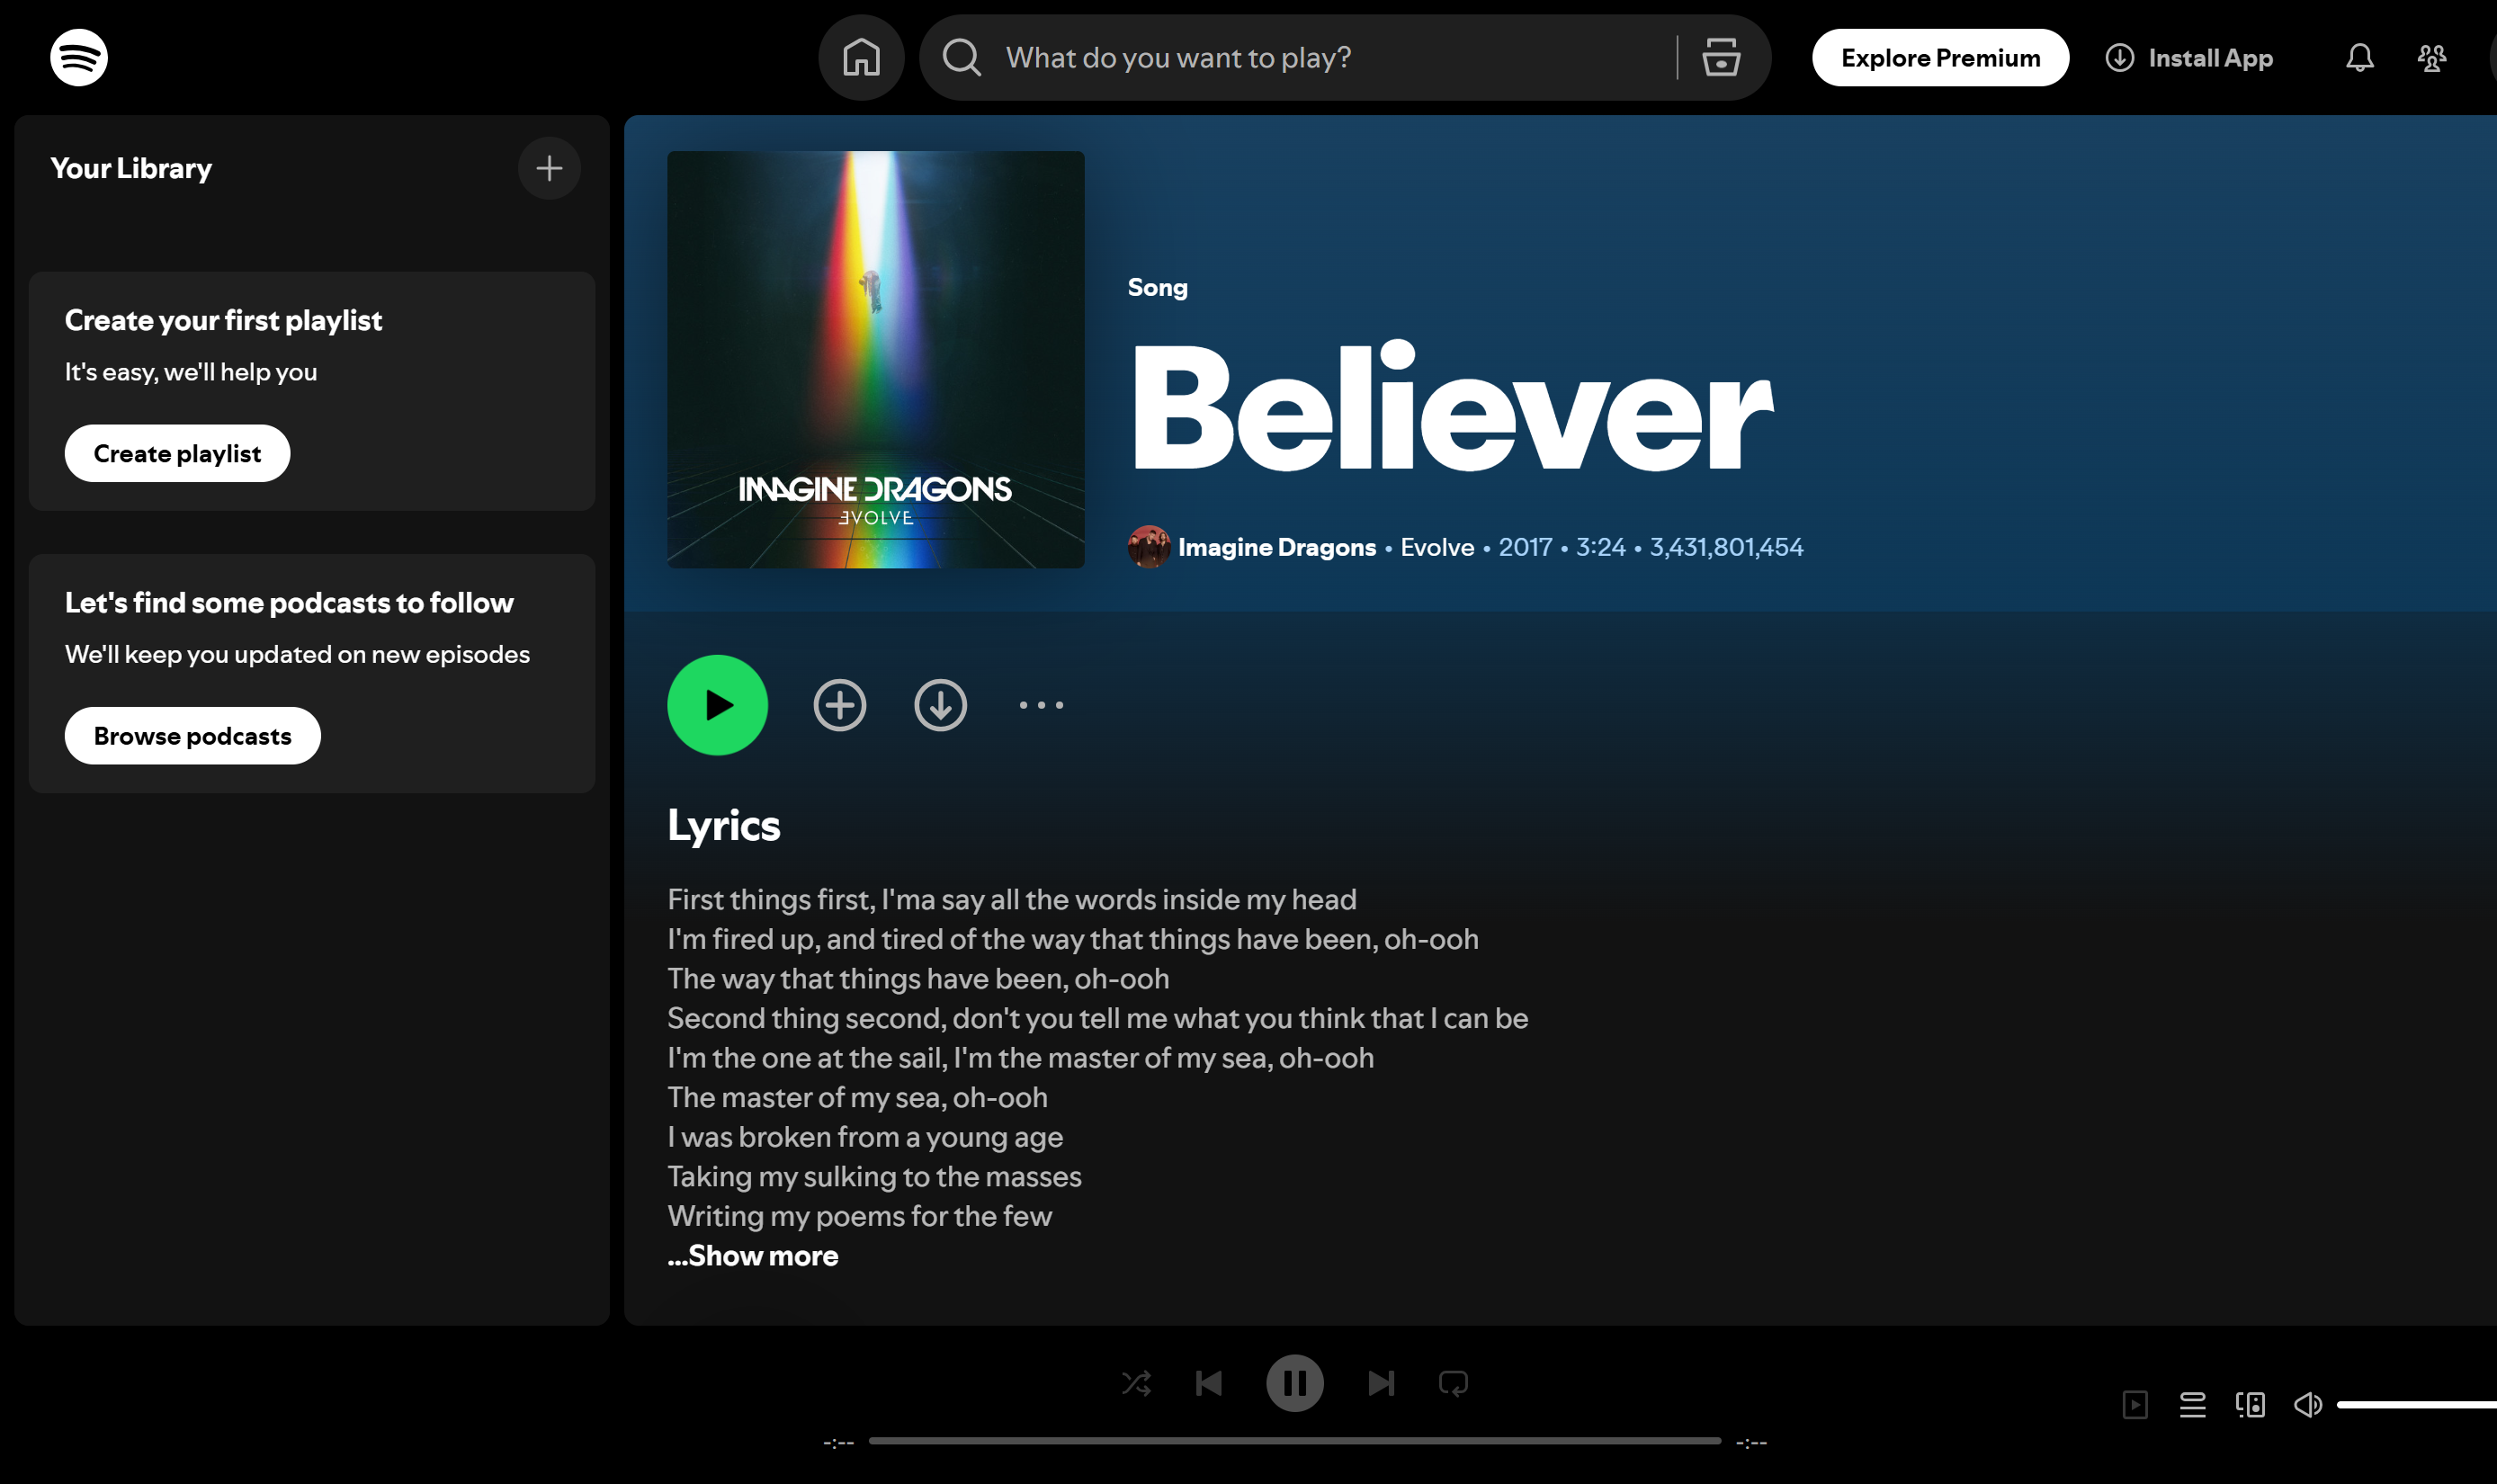The height and width of the screenshot is (1484, 2497).
Task: Open more options three-dot menu
Action: click(1041, 705)
